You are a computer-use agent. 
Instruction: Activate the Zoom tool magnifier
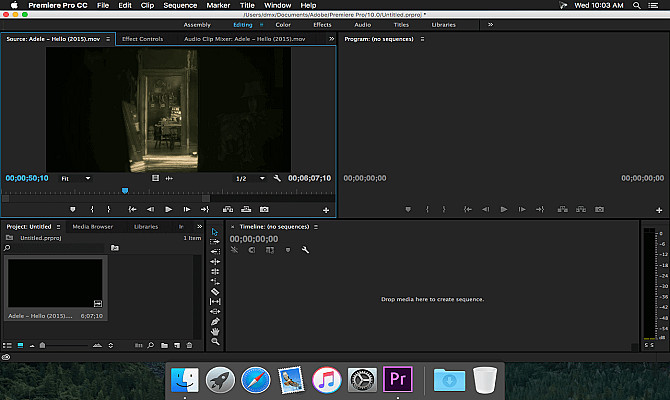pyautogui.click(x=215, y=341)
